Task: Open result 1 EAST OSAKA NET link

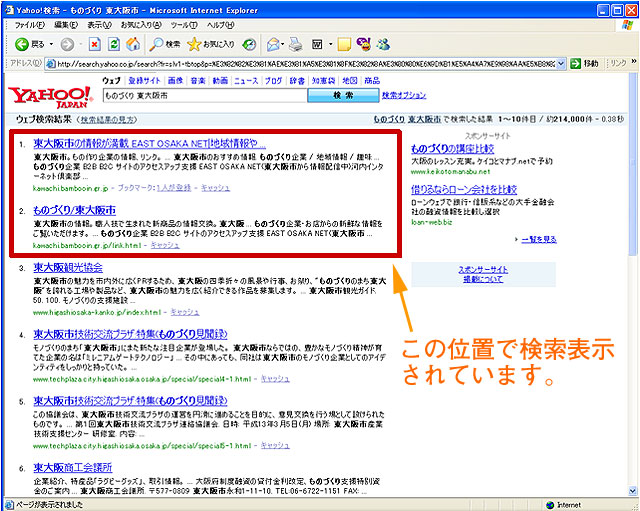Action: (149, 144)
